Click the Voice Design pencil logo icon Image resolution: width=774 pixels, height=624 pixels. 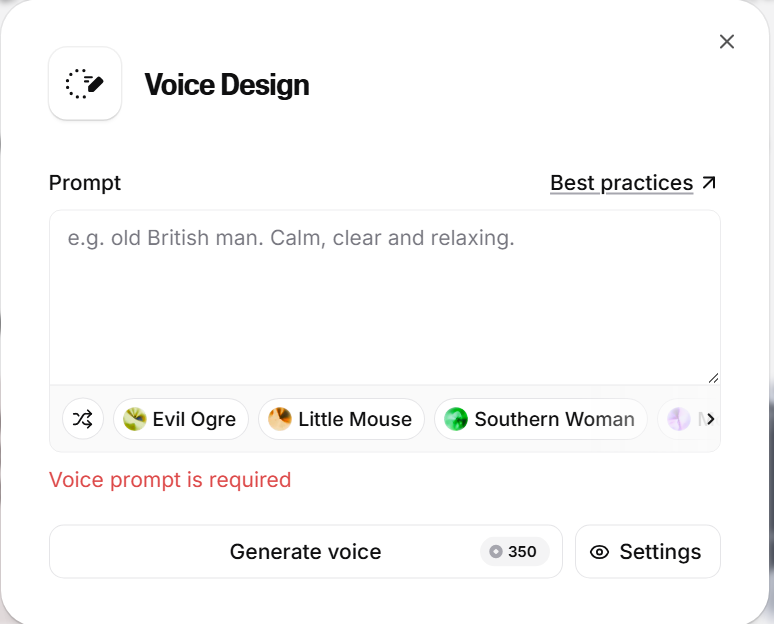(x=85, y=84)
